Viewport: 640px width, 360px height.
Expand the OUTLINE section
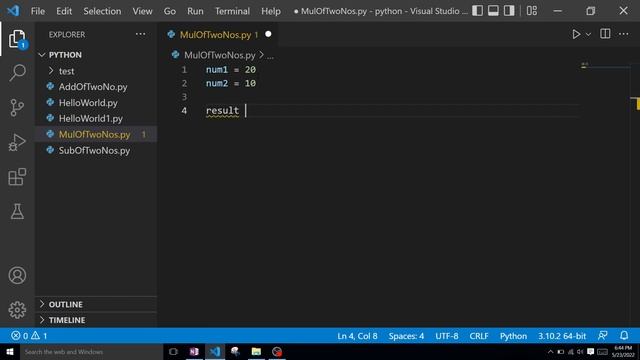pyautogui.click(x=96, y=304)
